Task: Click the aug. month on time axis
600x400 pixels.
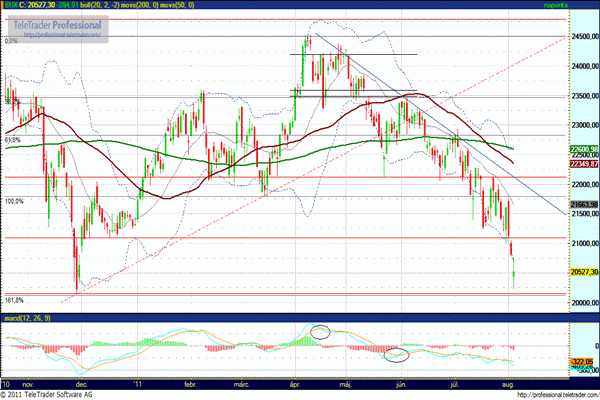Action: pos(508,382)
